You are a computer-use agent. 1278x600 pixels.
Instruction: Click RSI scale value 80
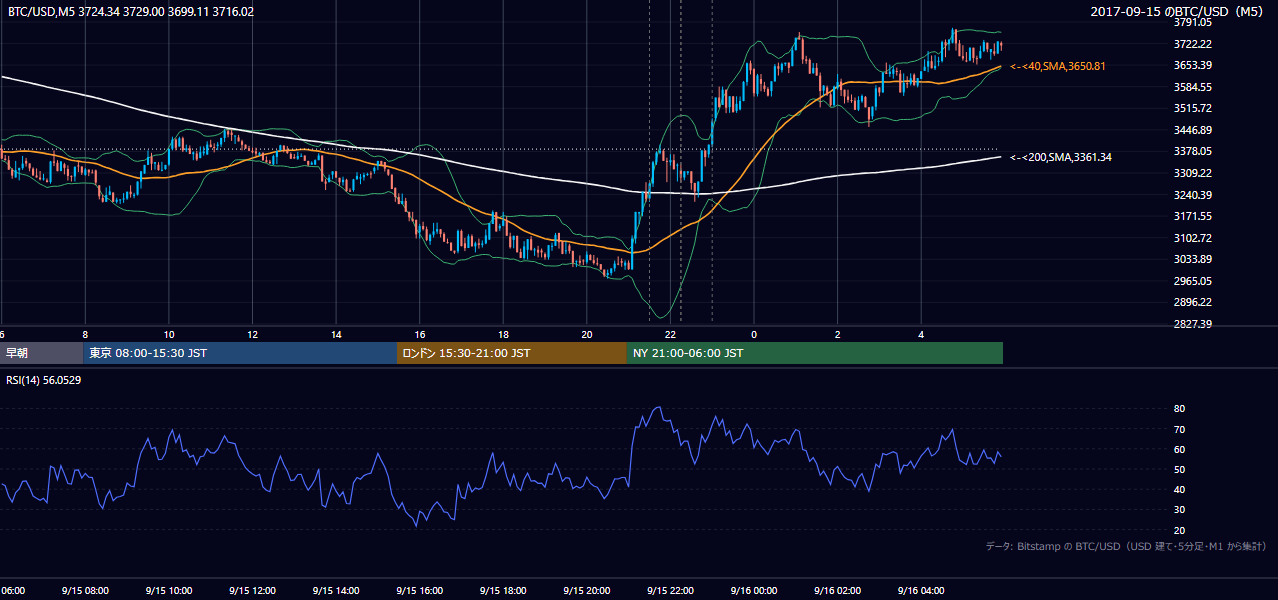click(x=1179, y=409)
